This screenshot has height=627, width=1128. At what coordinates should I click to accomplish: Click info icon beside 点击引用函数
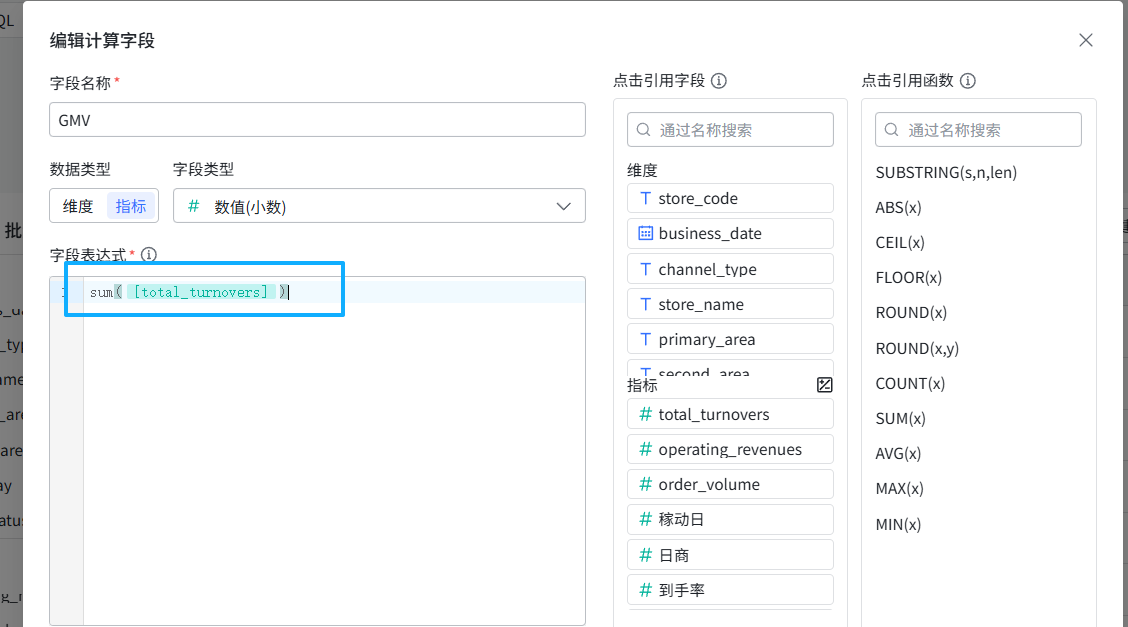(967, 81)
